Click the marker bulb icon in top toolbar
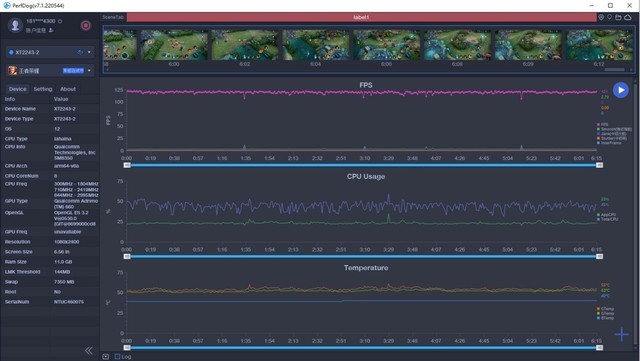Screen dimensions: 640x361 pyautogui.click(x=609, y=17)
